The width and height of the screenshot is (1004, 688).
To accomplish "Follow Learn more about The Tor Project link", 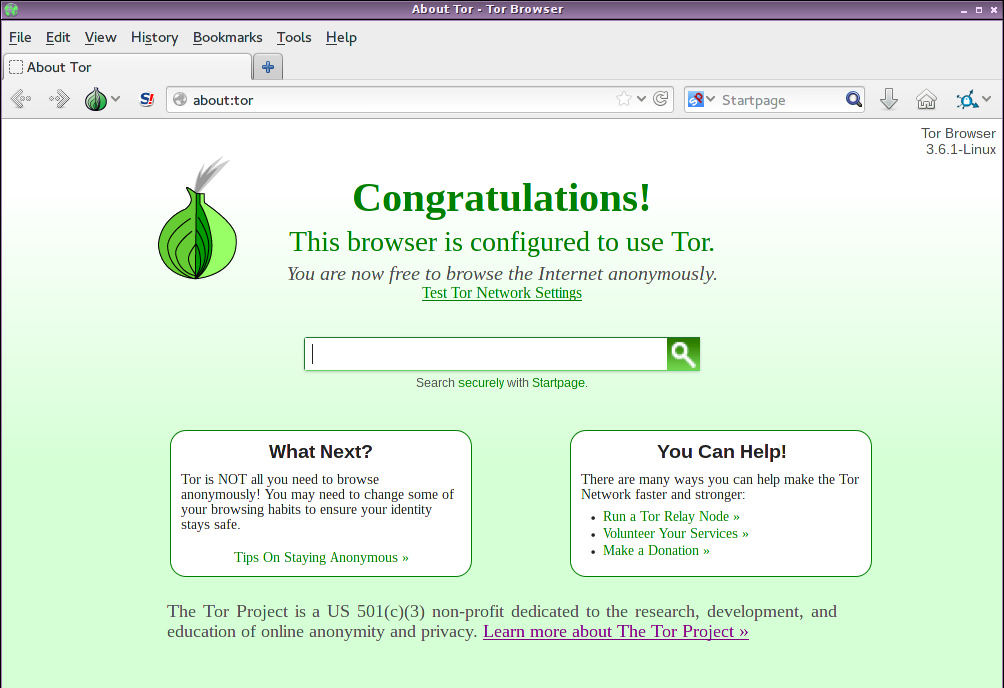I will click(615, 631).
